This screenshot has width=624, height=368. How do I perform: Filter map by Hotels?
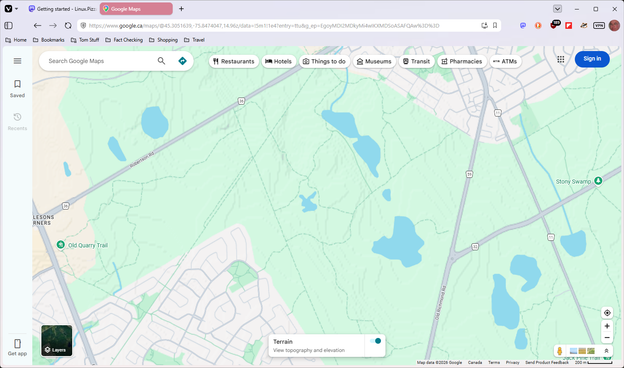point(278,61)
